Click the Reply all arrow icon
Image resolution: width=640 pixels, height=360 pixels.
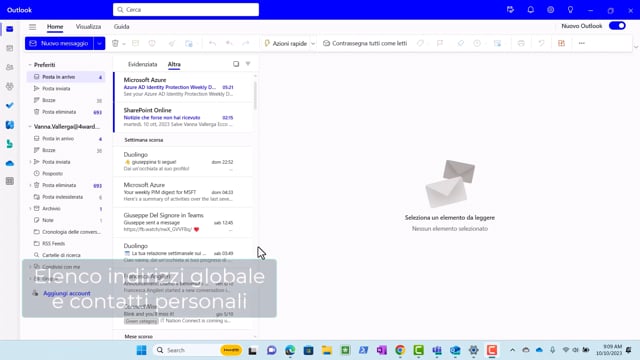pos(229,43)
